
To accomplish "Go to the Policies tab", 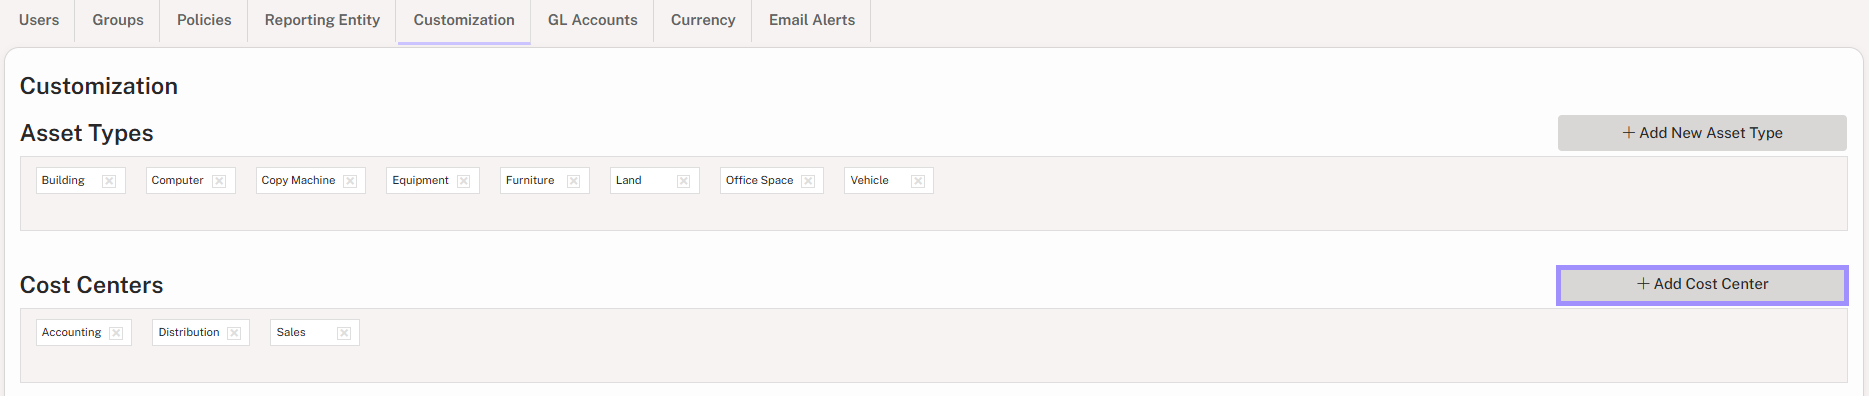I will click(204, 20).
